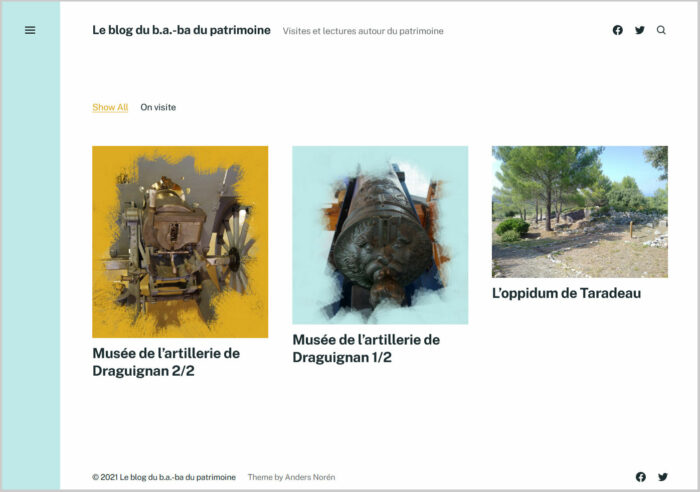Open the Twitter icon in the footer
This screenshot has height=492, width=700.
click(663, 477)
